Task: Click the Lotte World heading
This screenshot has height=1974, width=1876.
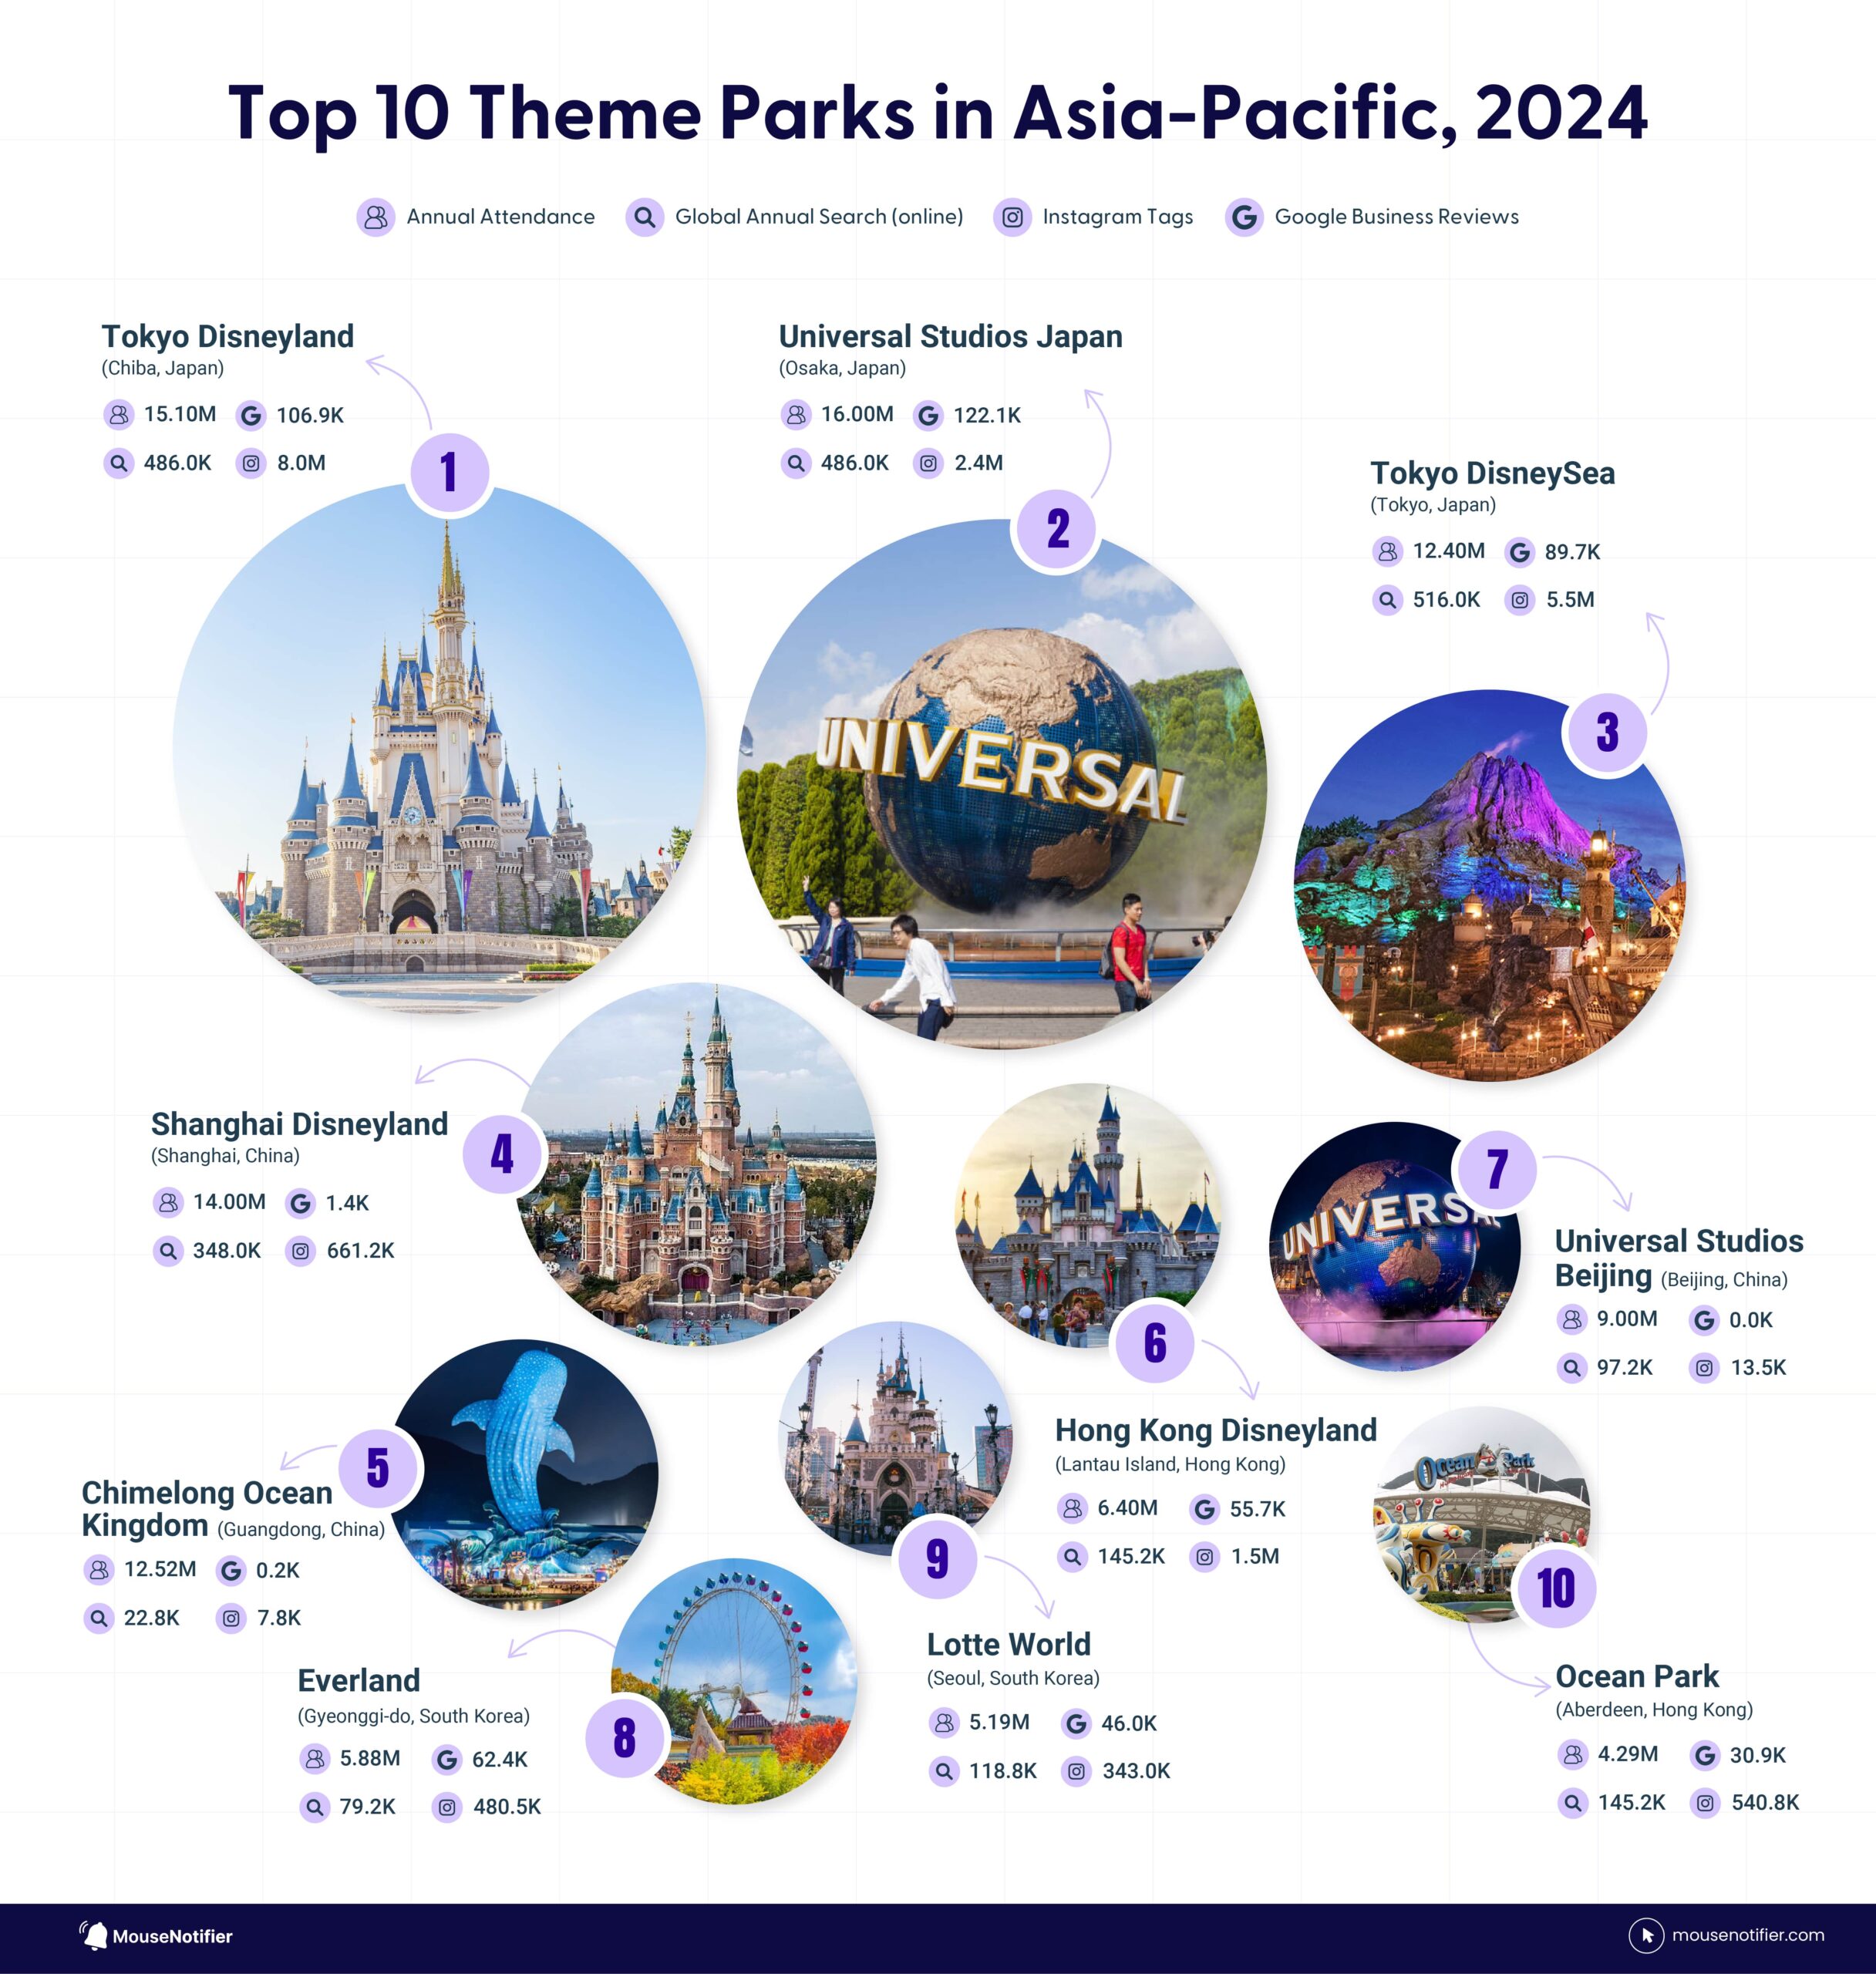Action: [1009, 1645]
